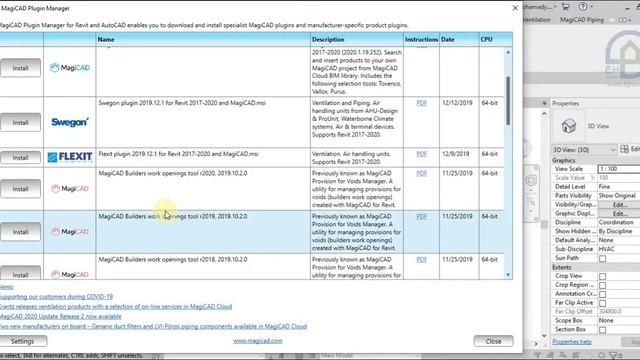
Task: Open PDF instructions for r2019 work openings tool
Action: [x=421, y=217]
